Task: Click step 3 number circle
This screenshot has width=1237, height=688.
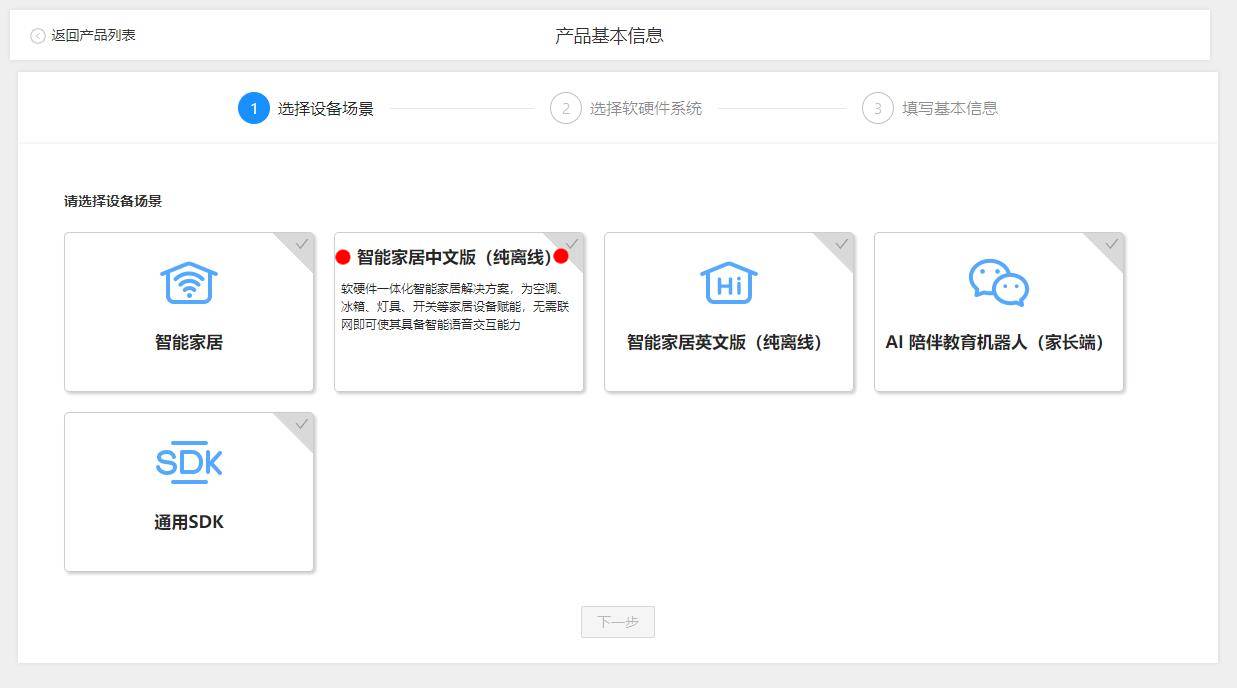Action: [x=878, y=108]
